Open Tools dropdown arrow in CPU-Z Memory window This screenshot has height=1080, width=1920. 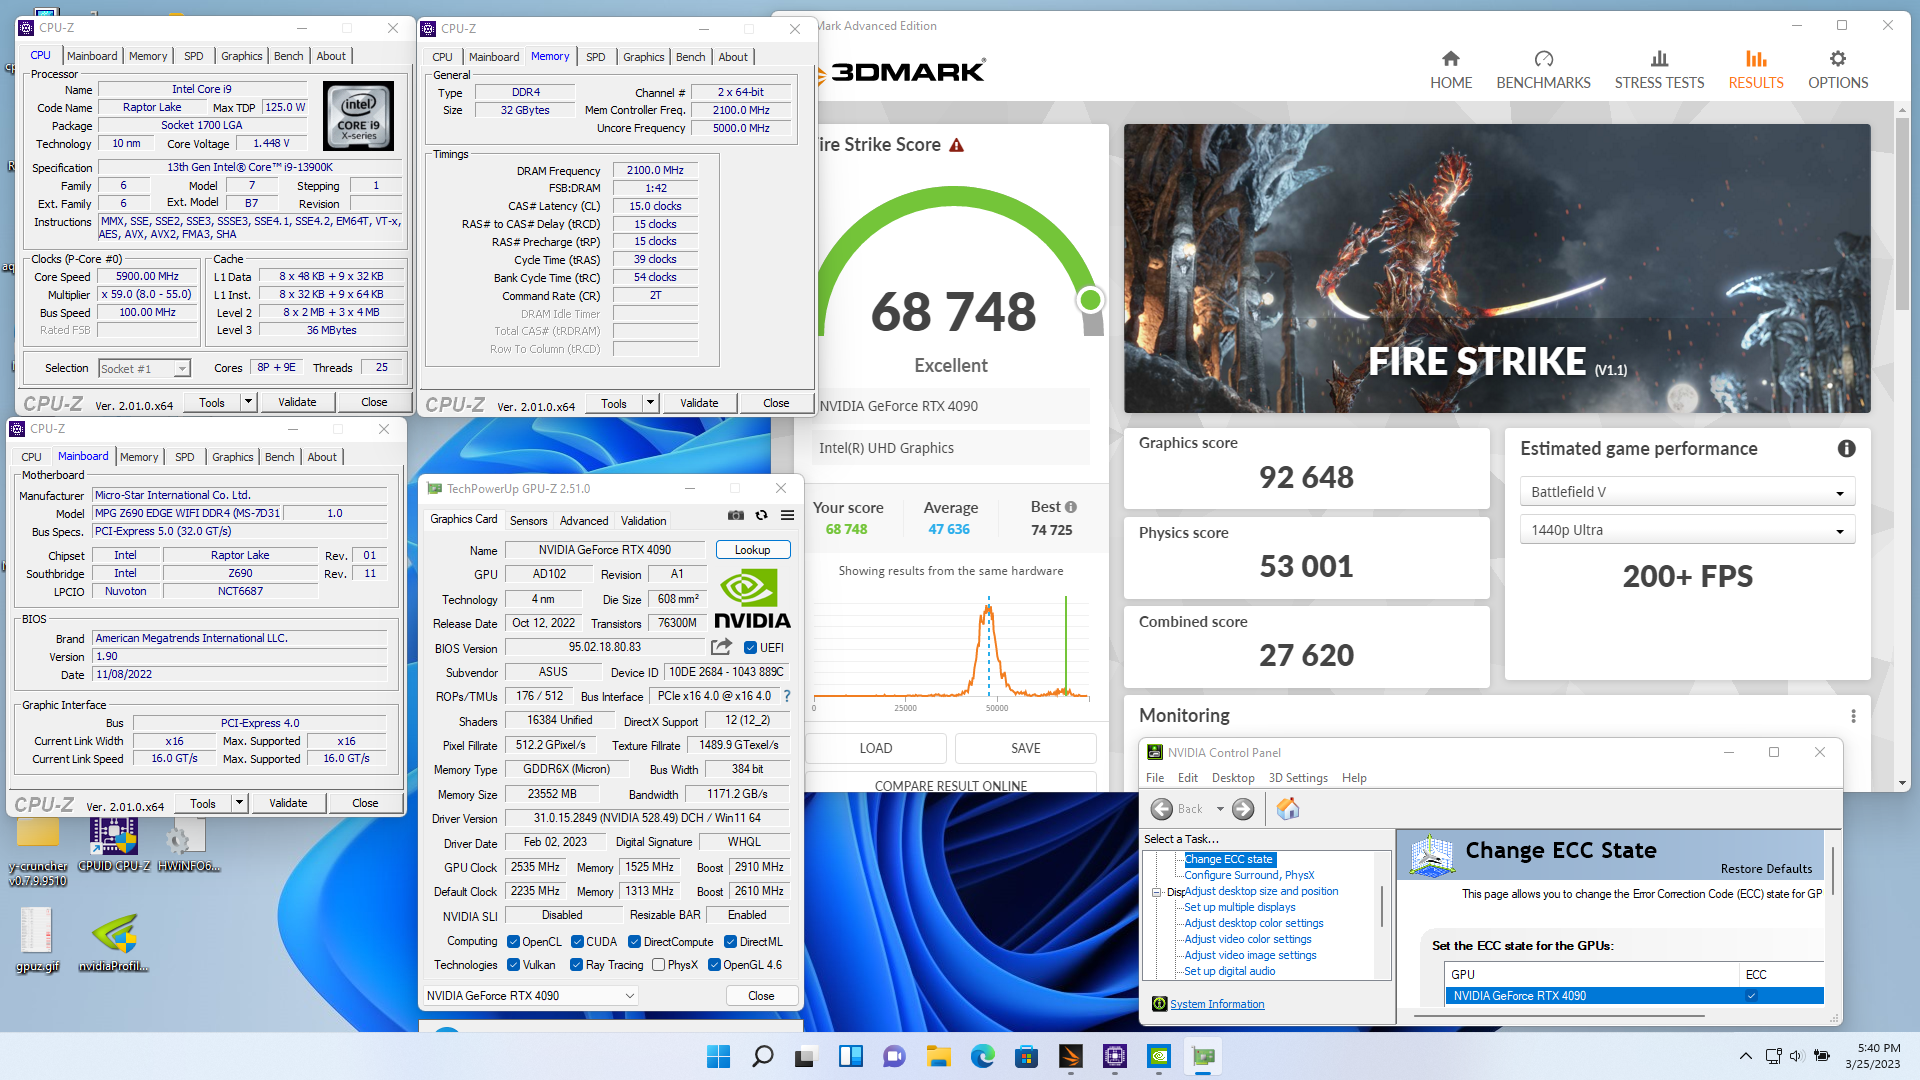650,403
